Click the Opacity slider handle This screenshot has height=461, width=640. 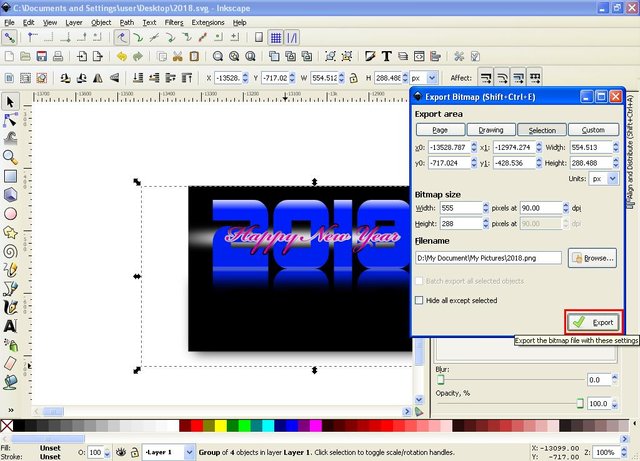pyautogui.click(x=580, y=403)
